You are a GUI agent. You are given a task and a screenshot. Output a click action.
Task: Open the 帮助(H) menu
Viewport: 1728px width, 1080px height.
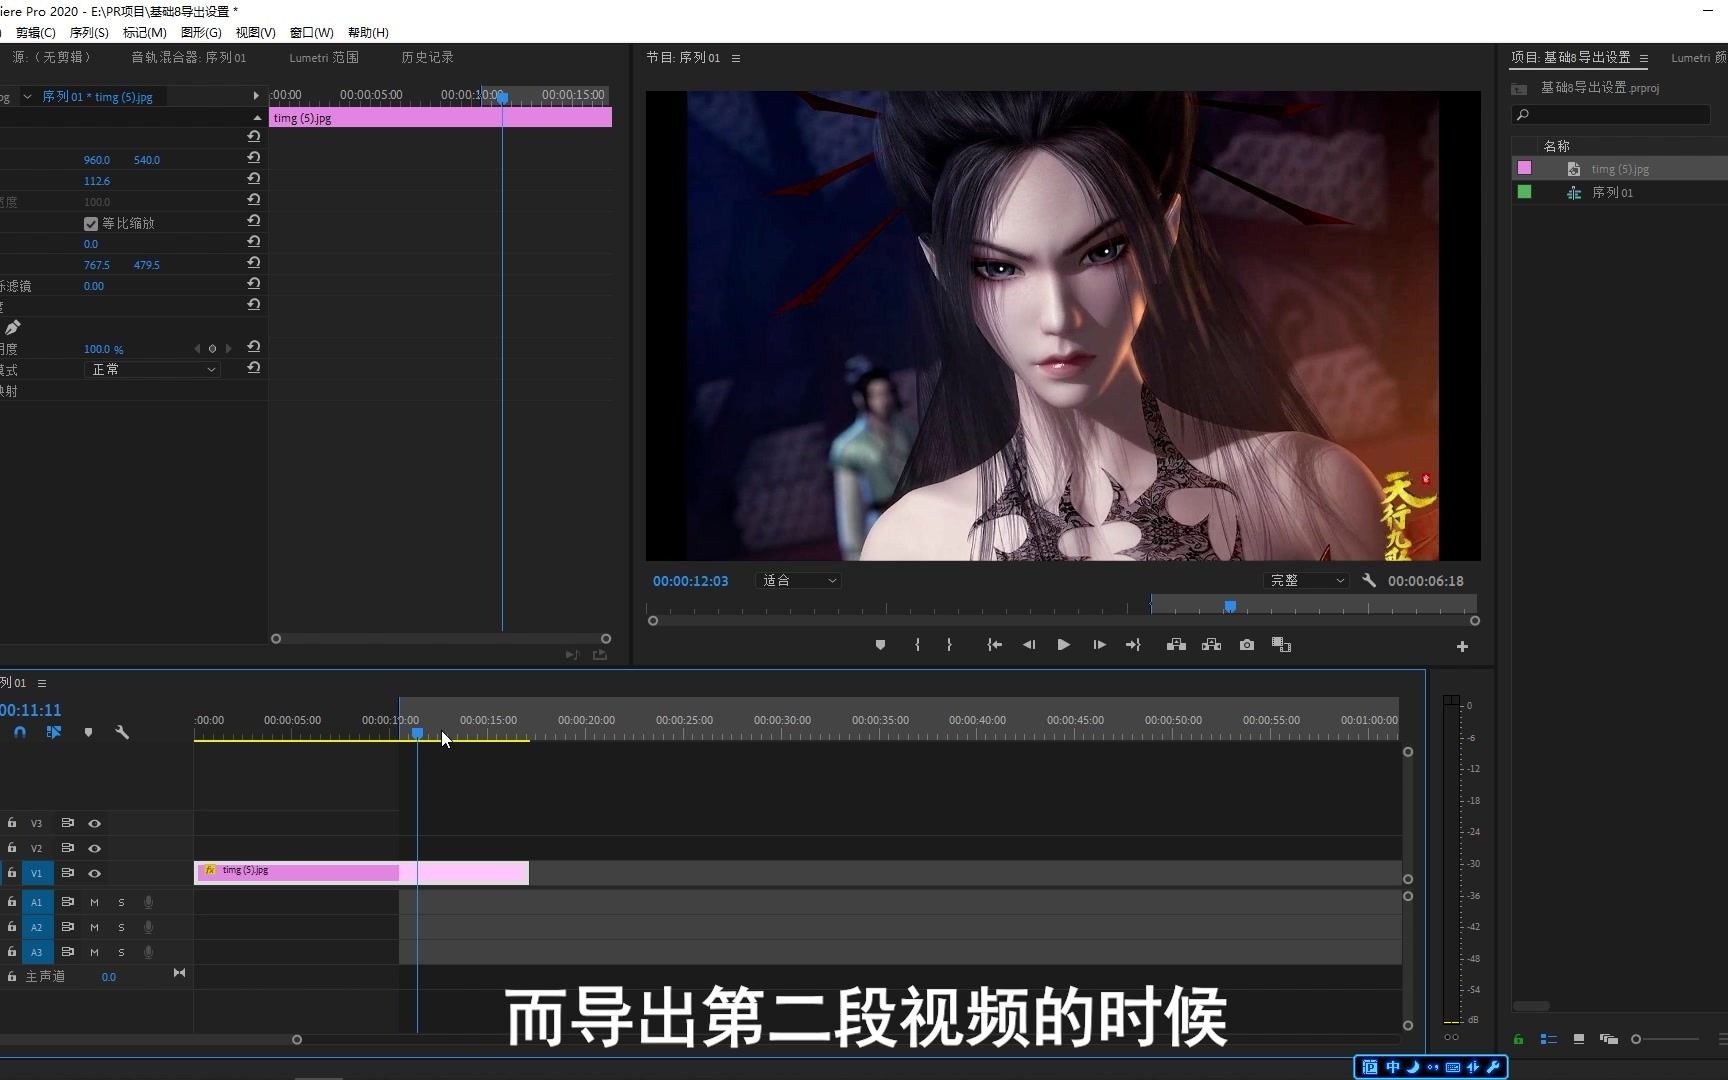[368, 33]
